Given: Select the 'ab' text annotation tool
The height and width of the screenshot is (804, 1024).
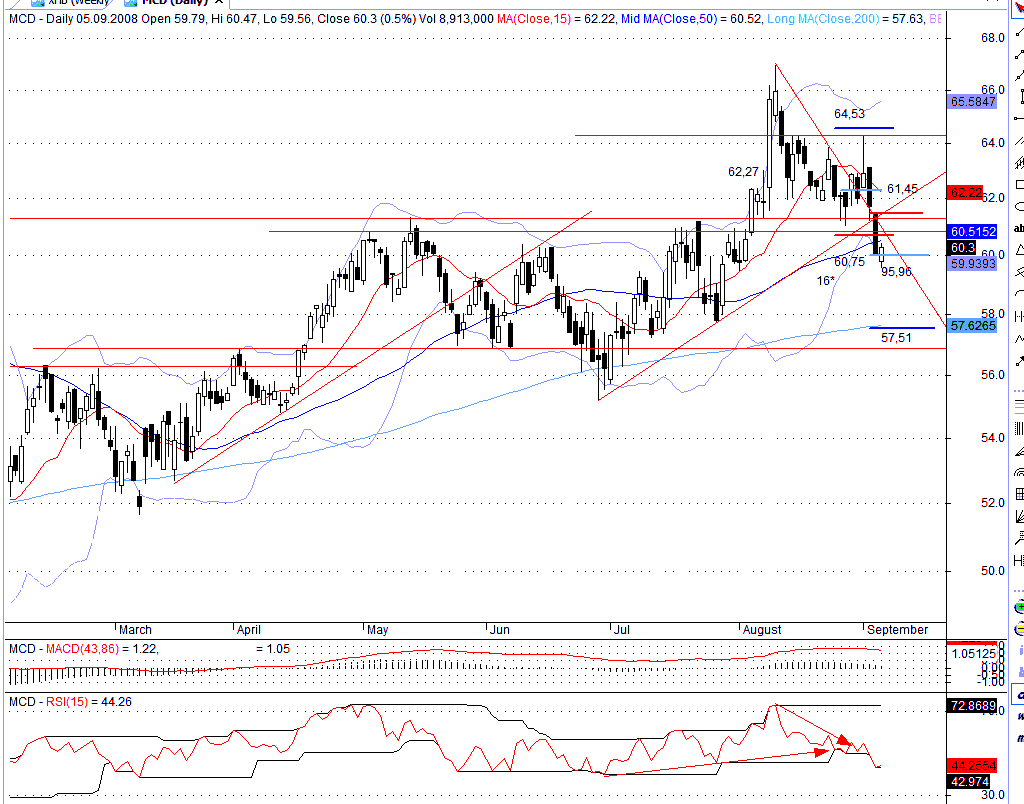Looking at the screenshot, I should tap(1019, 228).
